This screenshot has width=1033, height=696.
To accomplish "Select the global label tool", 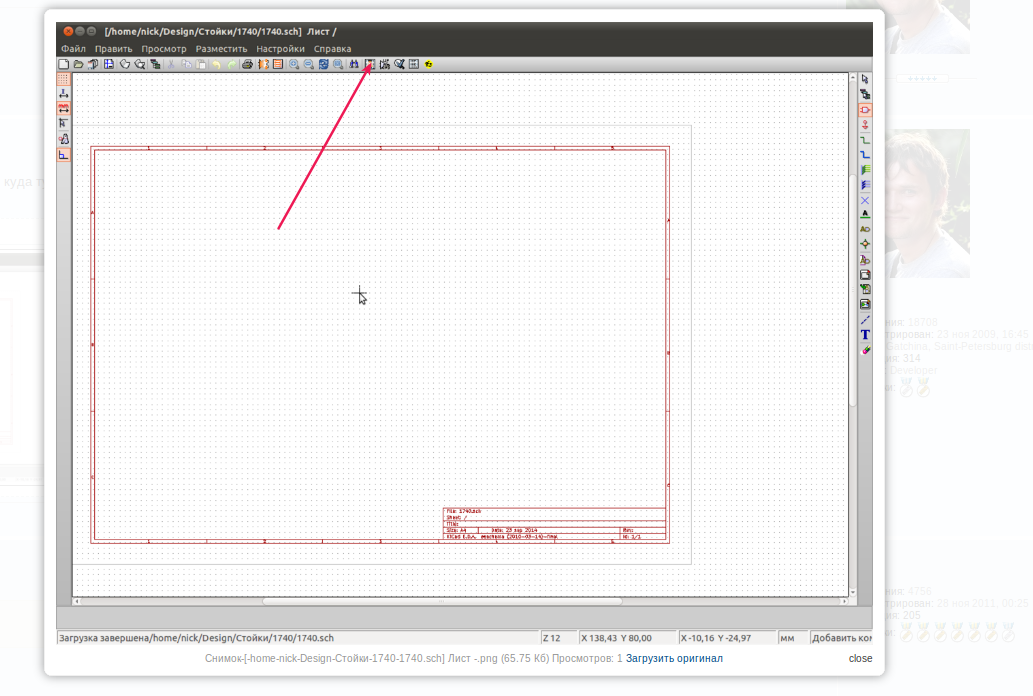I will coord(865,229).
